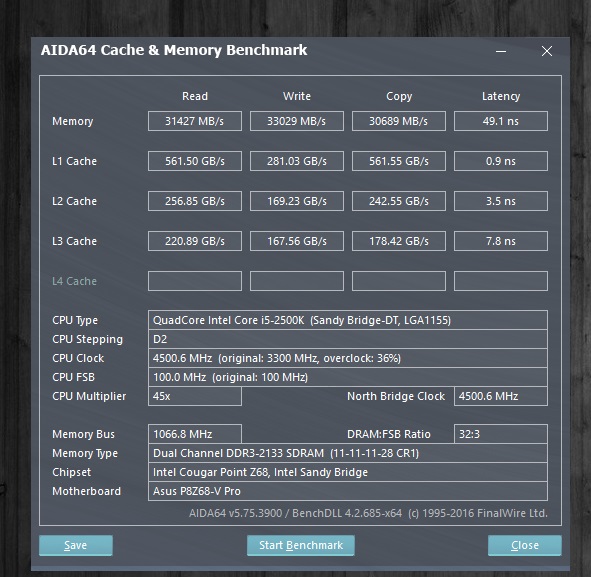Click the empty L4 Cache copy field
Screen dimensions: 591x577
pyautogui.click(x=399, y=281)
